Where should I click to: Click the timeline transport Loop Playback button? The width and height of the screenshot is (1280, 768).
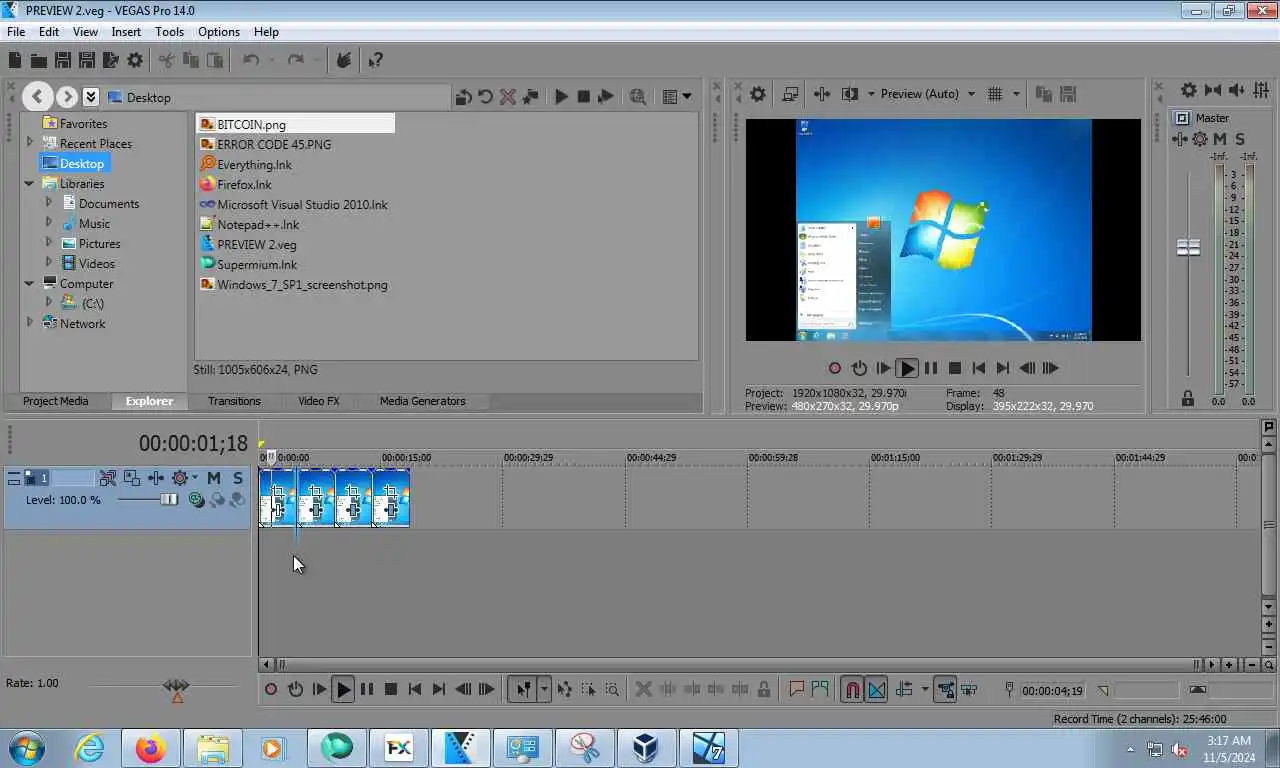295,689
